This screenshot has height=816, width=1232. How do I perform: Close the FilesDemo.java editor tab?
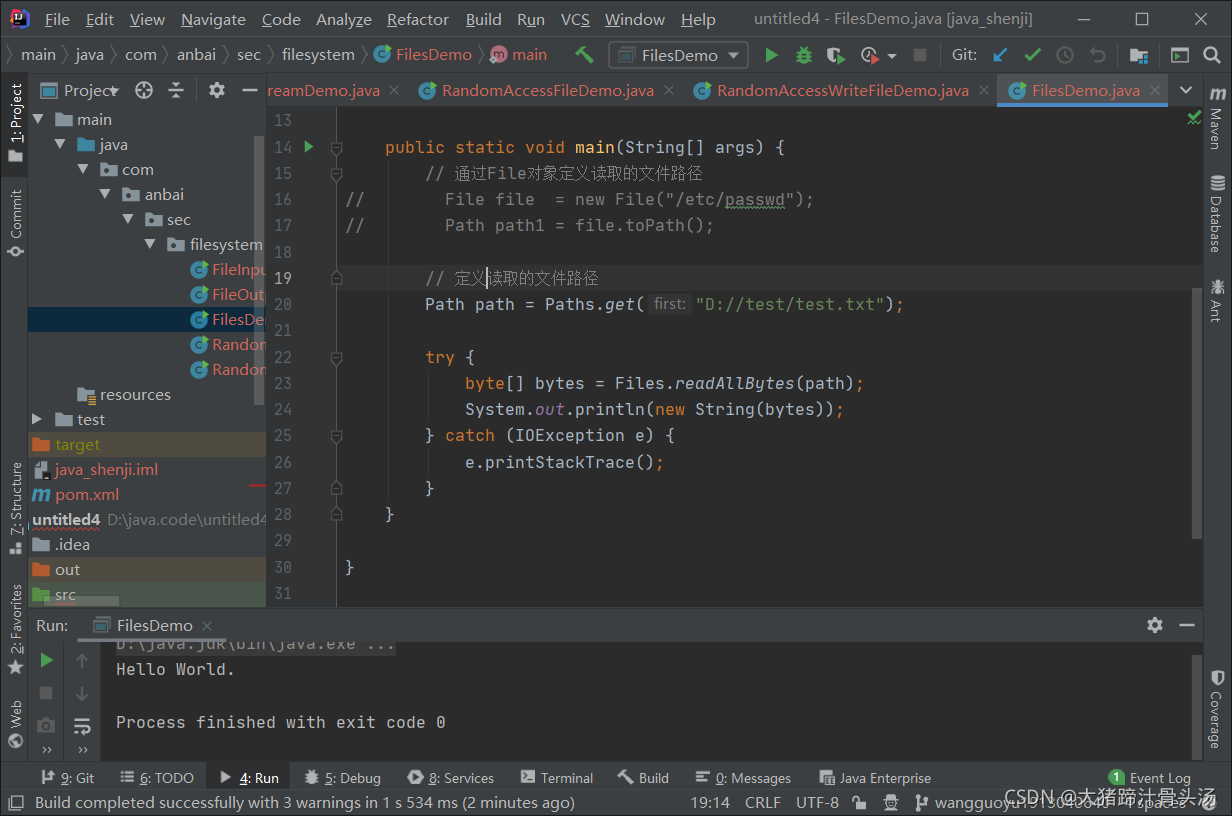pos(1157,90)
